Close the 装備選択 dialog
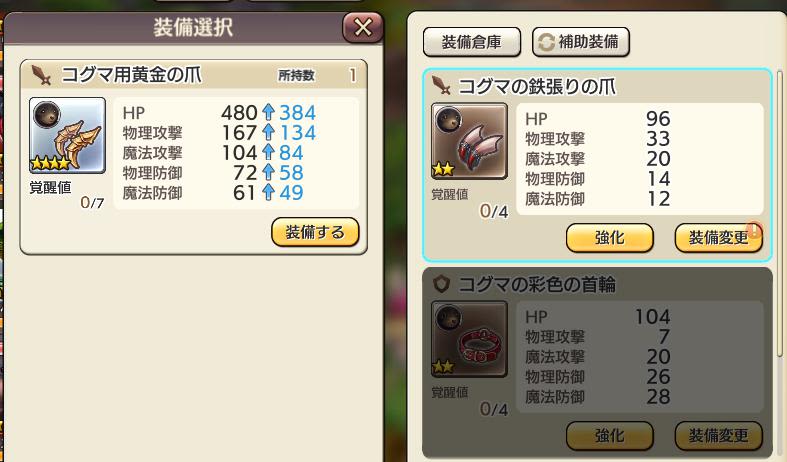 (363, 27)
